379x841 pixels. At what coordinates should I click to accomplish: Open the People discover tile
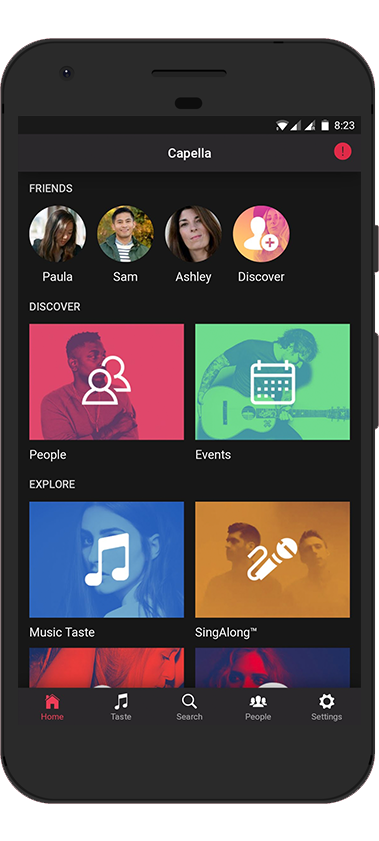[107, 382]
